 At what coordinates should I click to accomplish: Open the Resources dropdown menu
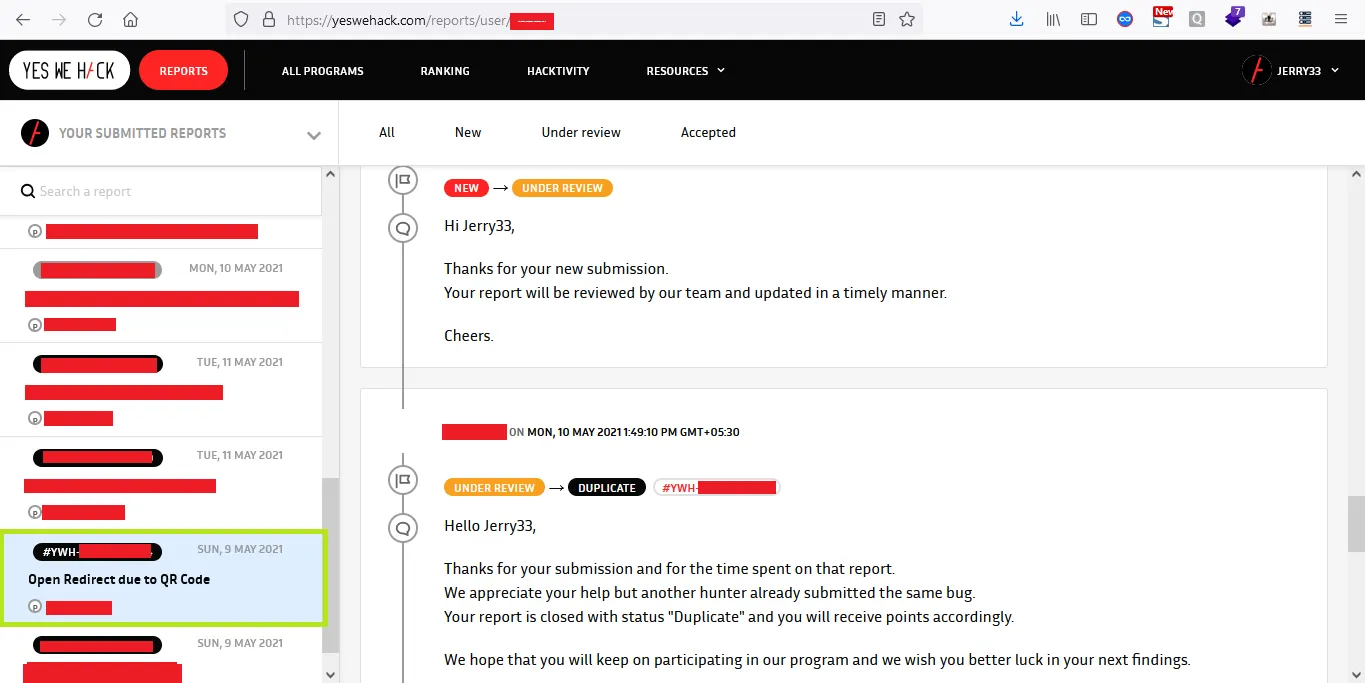(685, 71)
